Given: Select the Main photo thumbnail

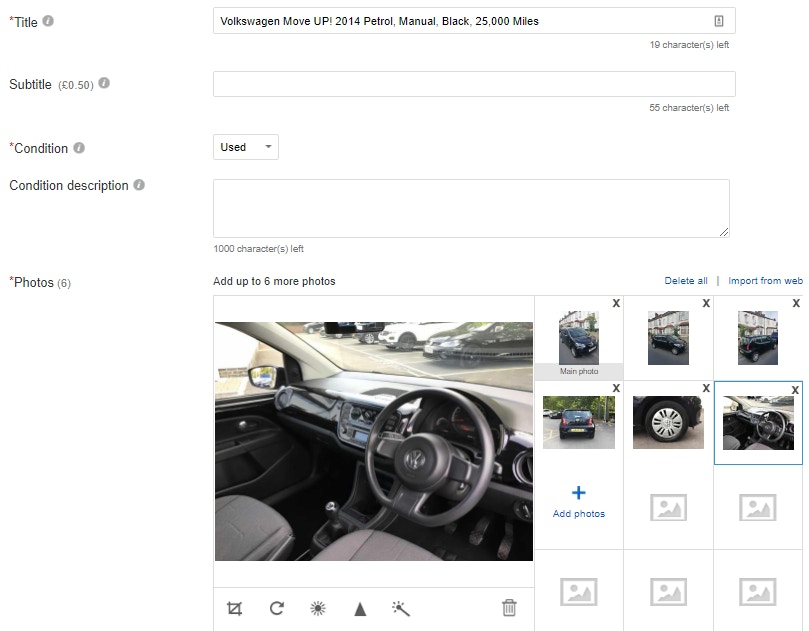Looking at the screenshot, I should 579,338.
